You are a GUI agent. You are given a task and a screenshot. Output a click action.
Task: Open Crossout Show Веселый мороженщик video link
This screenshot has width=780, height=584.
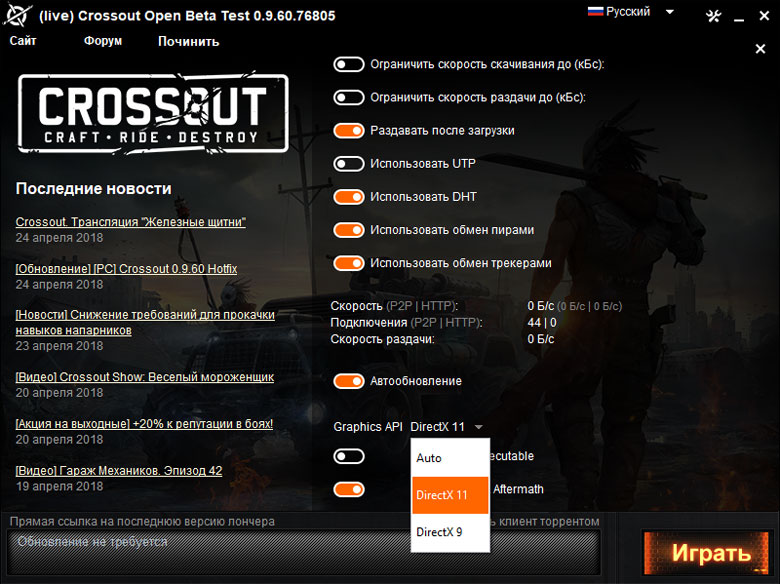pos(145,377)
